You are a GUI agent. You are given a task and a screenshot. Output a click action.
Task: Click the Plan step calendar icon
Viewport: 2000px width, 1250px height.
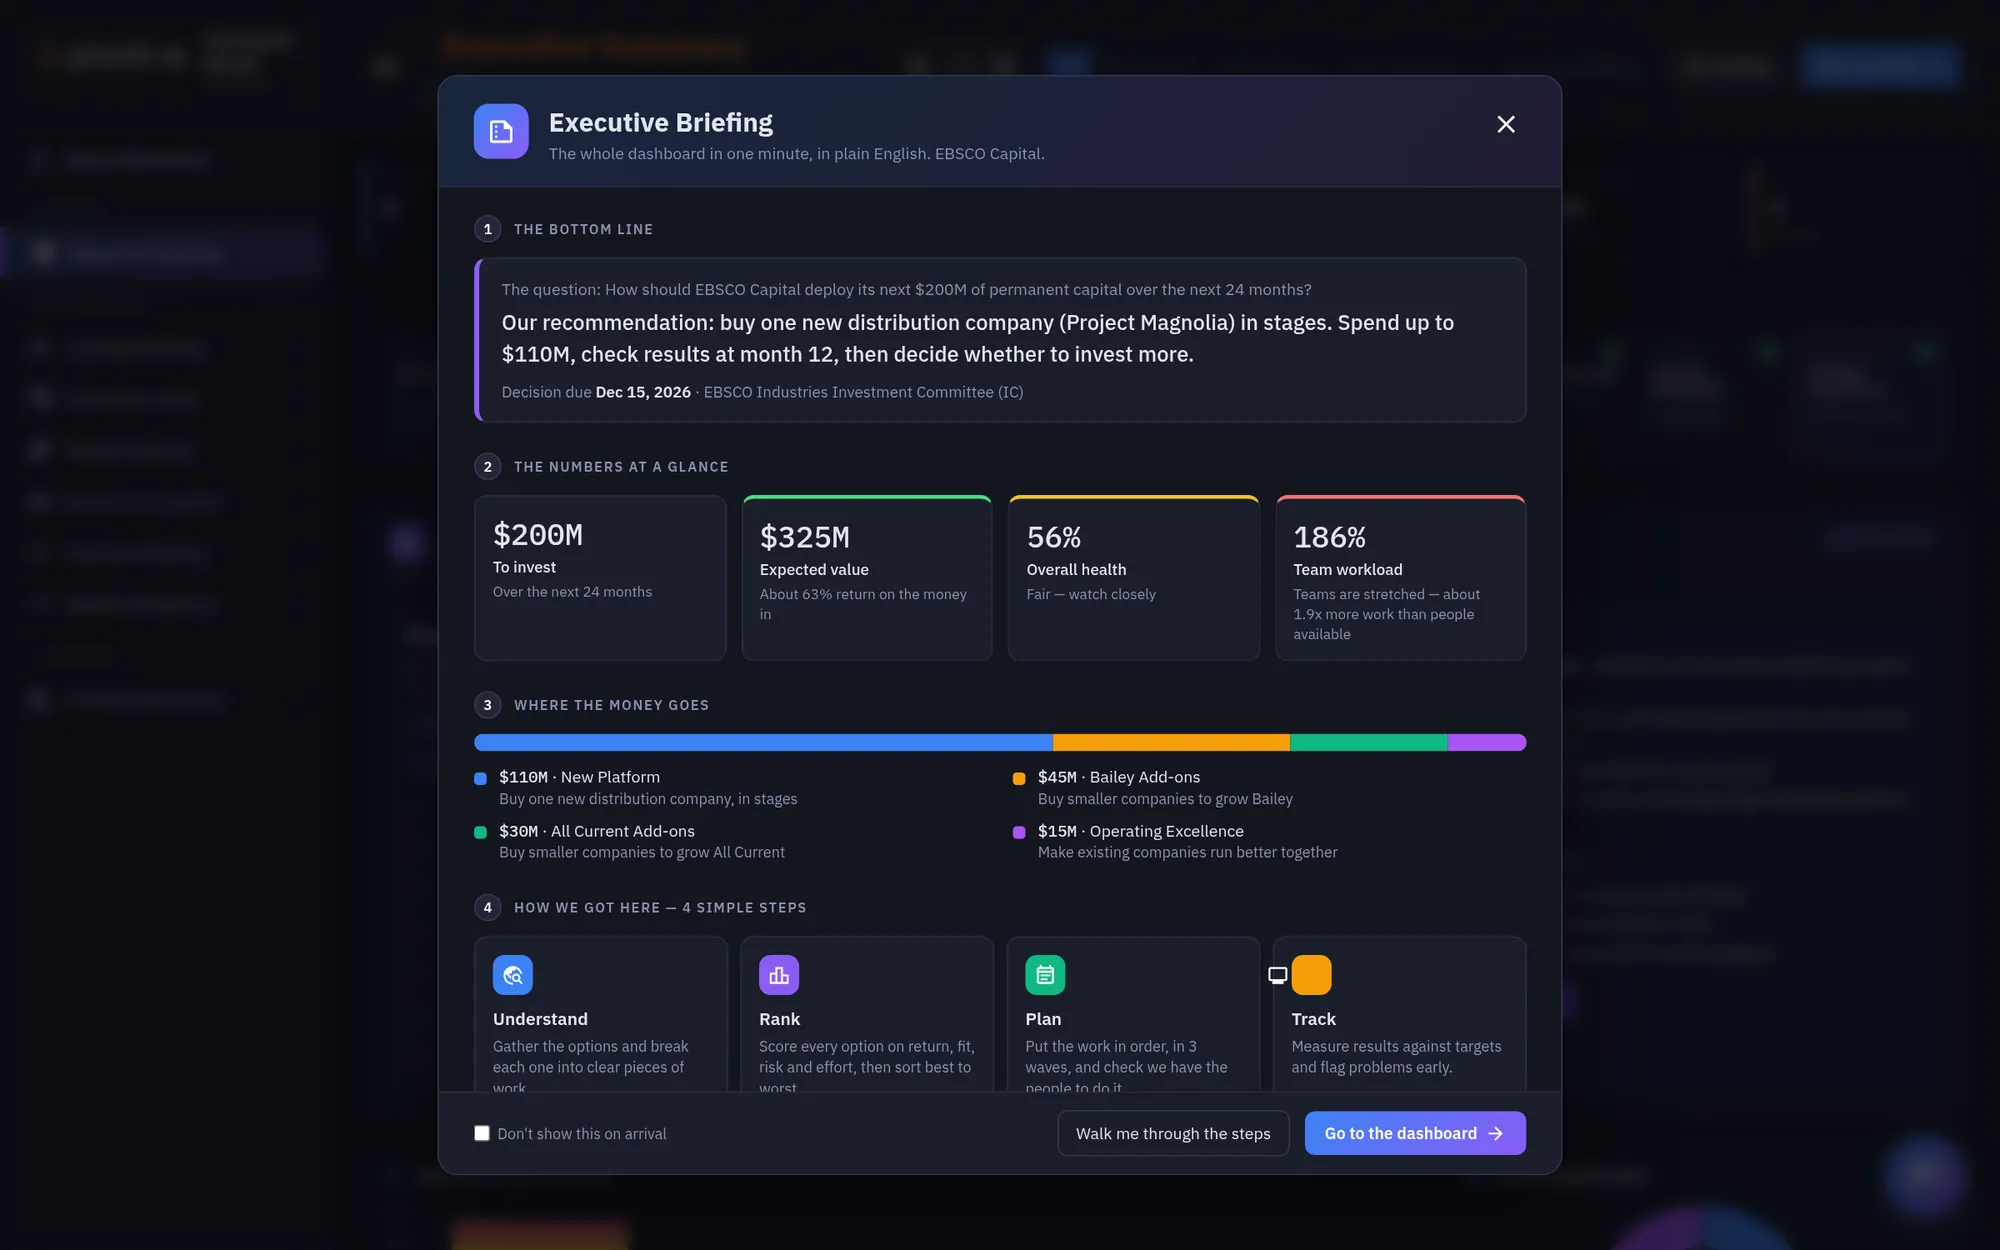[x=1045, y=975]
